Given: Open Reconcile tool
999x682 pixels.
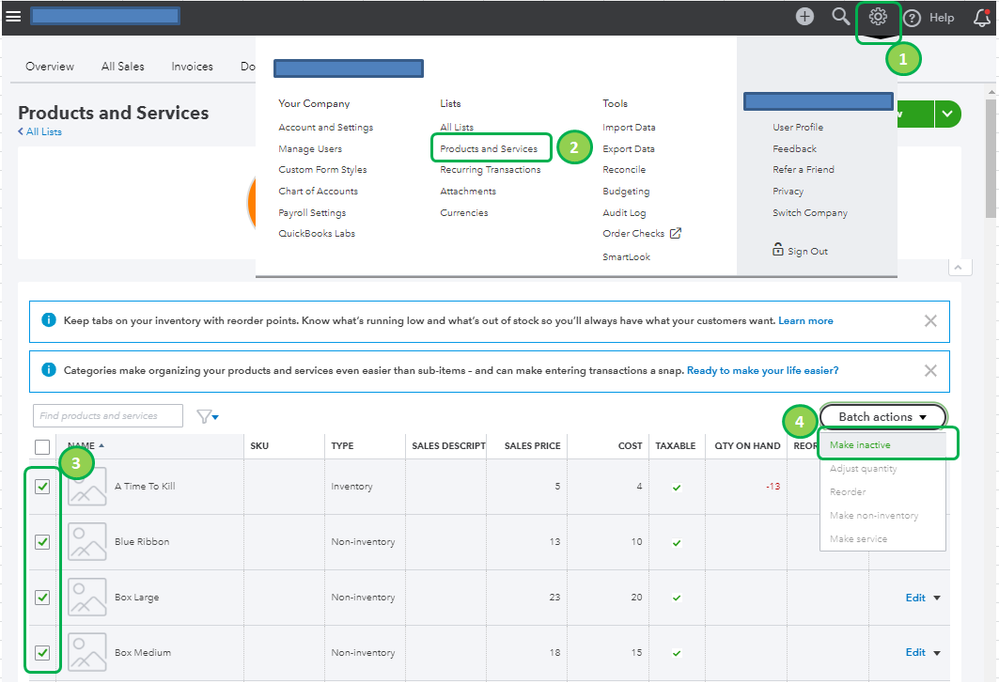Looking at the screenshot, I should tap(624, 170).
